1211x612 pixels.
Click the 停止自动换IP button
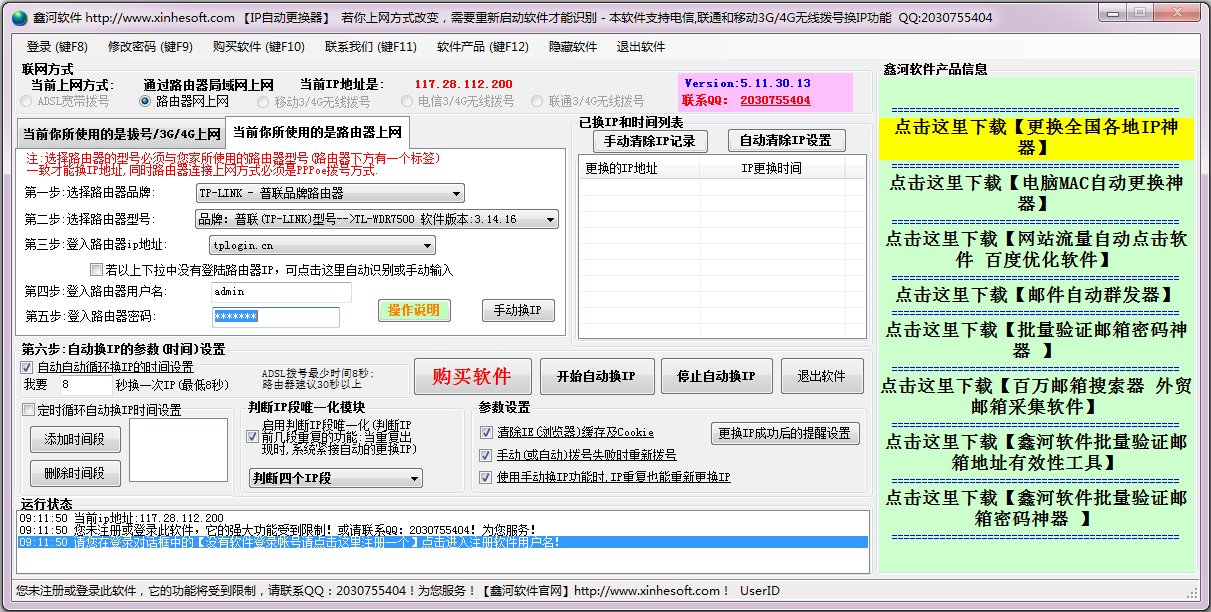[716, 376]
